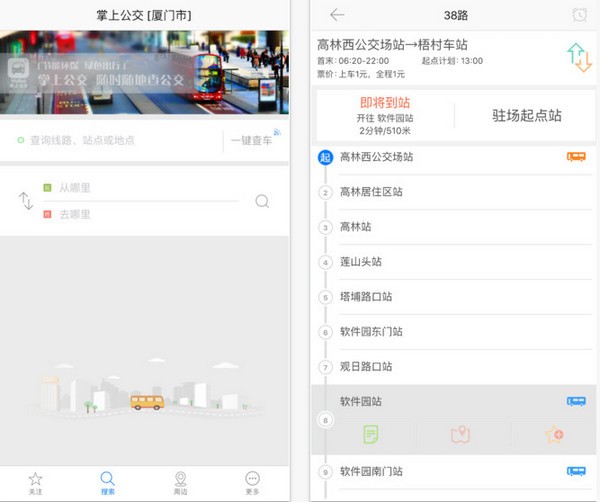600x502 pixels.
Task: Tap the 票价 fare information line
Action: tap(361, 74)
